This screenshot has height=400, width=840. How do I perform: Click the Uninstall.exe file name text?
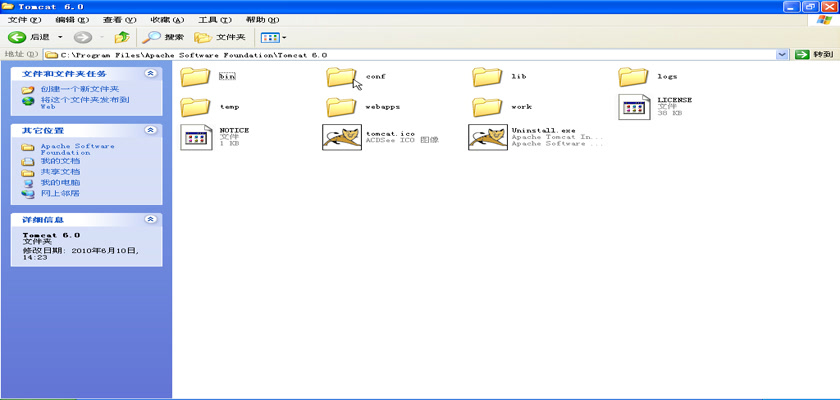tap(543, 130)
